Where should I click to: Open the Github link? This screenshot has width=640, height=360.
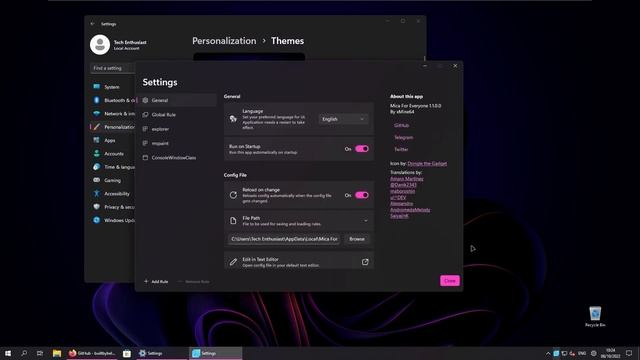point(402,125)
